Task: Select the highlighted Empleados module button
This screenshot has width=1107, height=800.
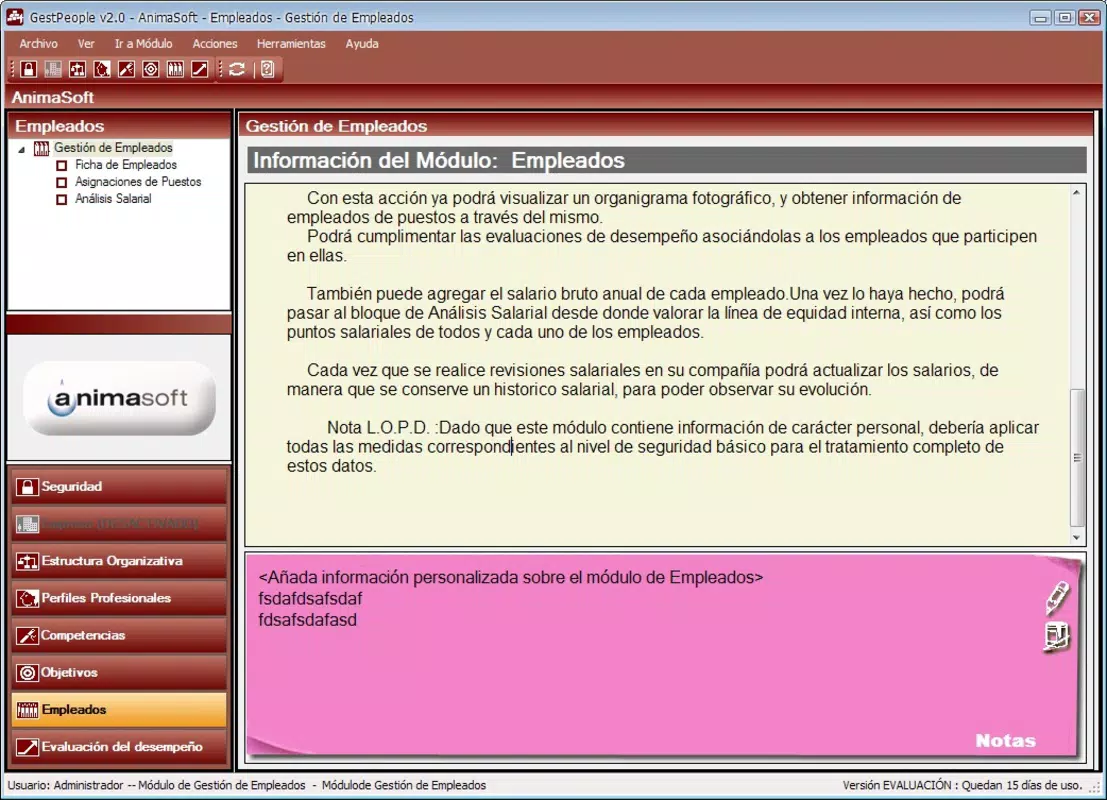Action: pos(119,710)
